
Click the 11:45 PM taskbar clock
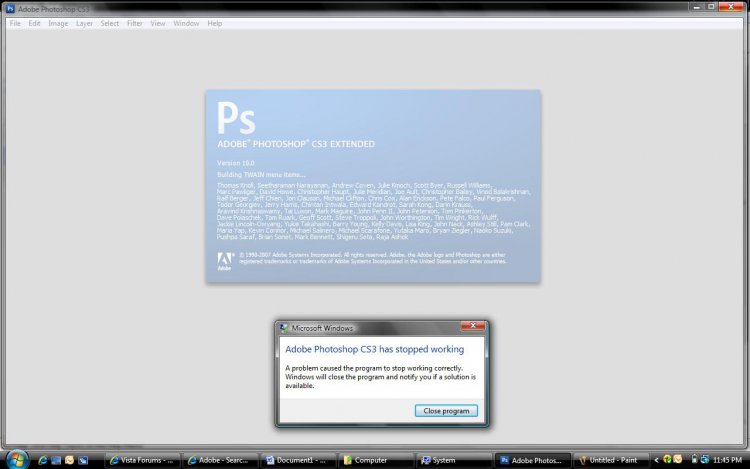pos(727,460)
